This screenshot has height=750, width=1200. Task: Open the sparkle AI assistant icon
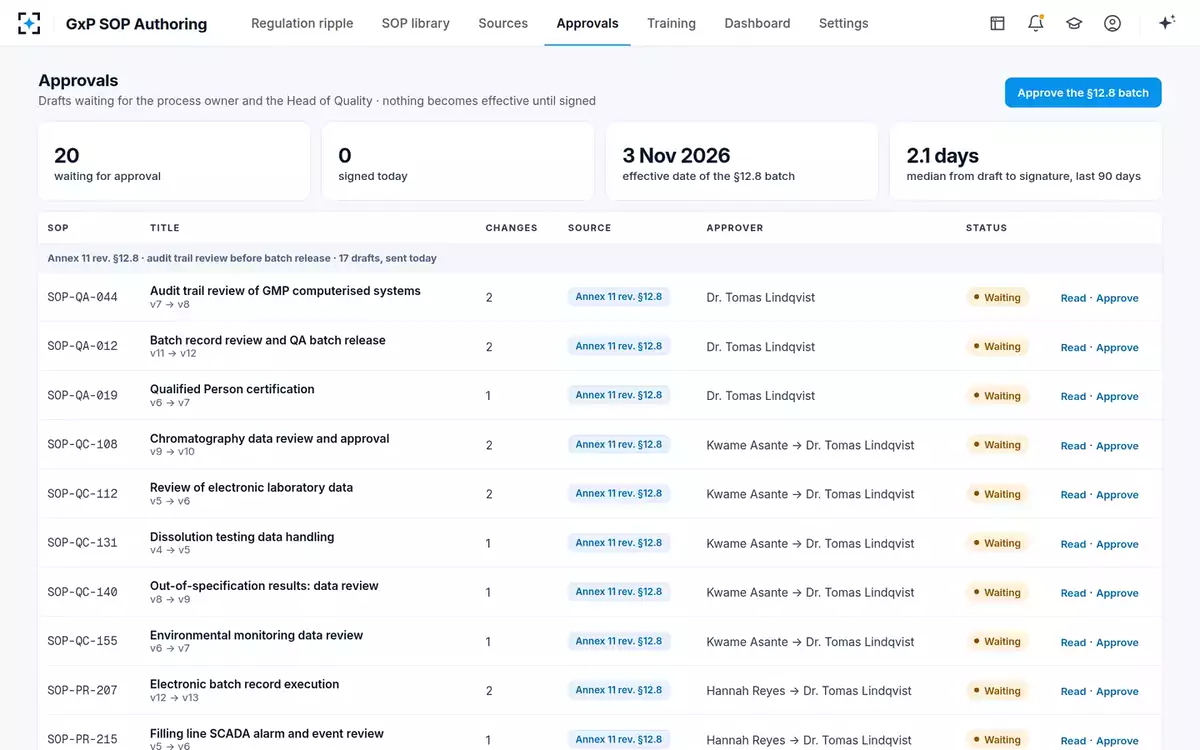pos(1166,23)
